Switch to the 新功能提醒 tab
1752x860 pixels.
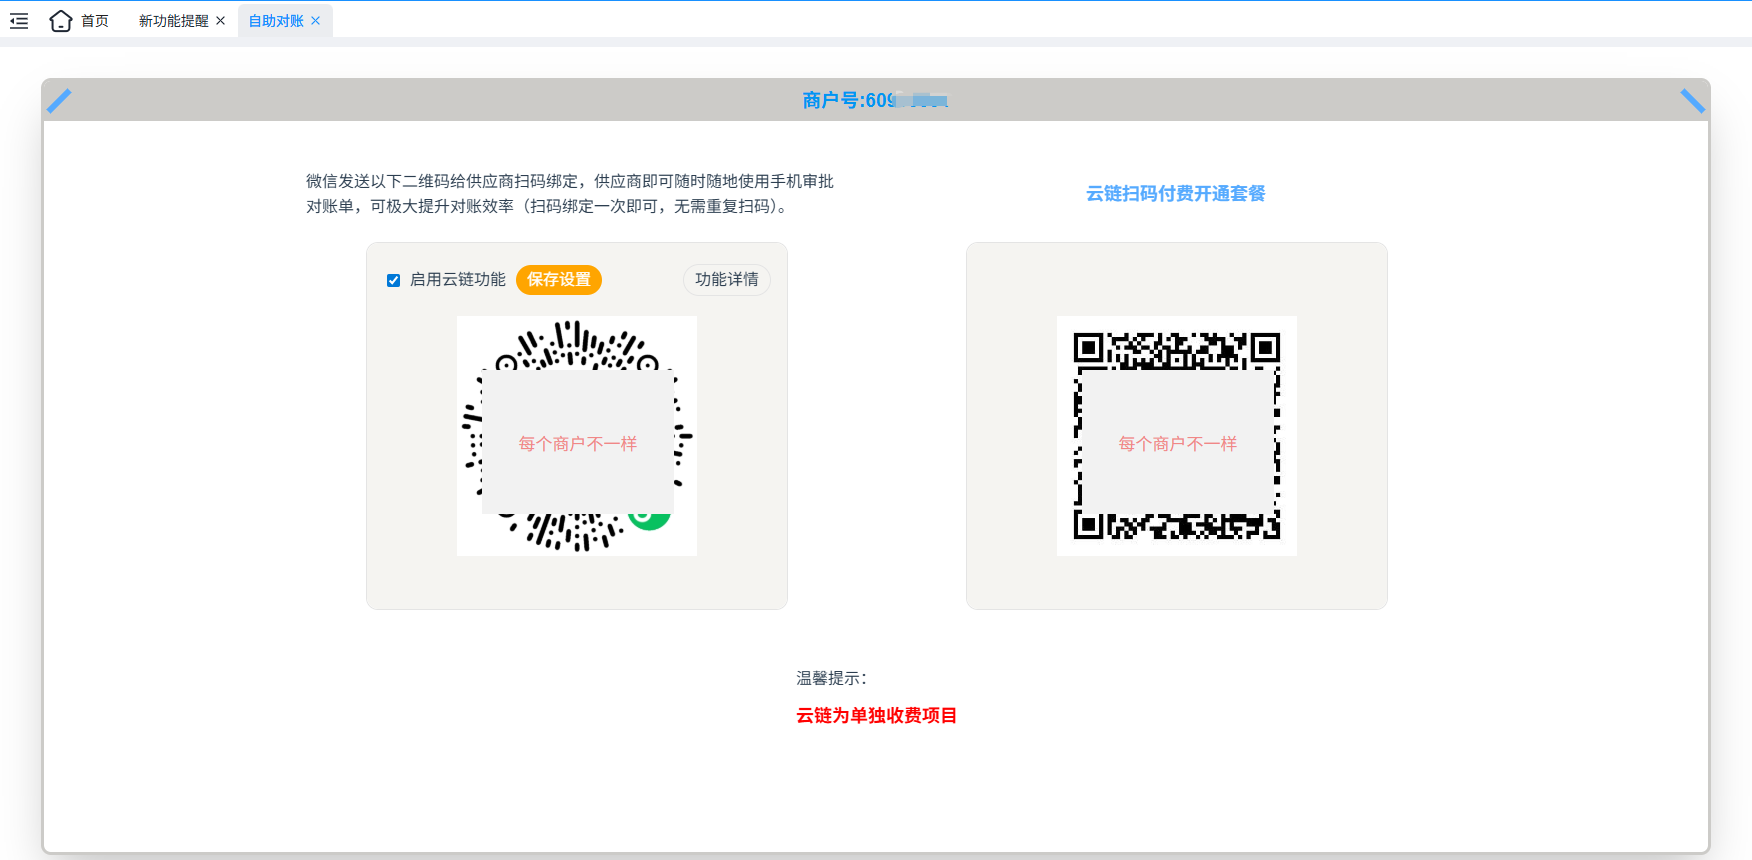click(173, 21)
